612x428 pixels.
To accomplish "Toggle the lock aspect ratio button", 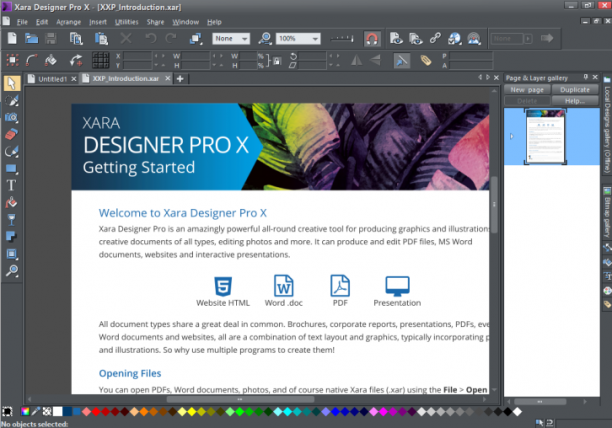I will [277, 61].
